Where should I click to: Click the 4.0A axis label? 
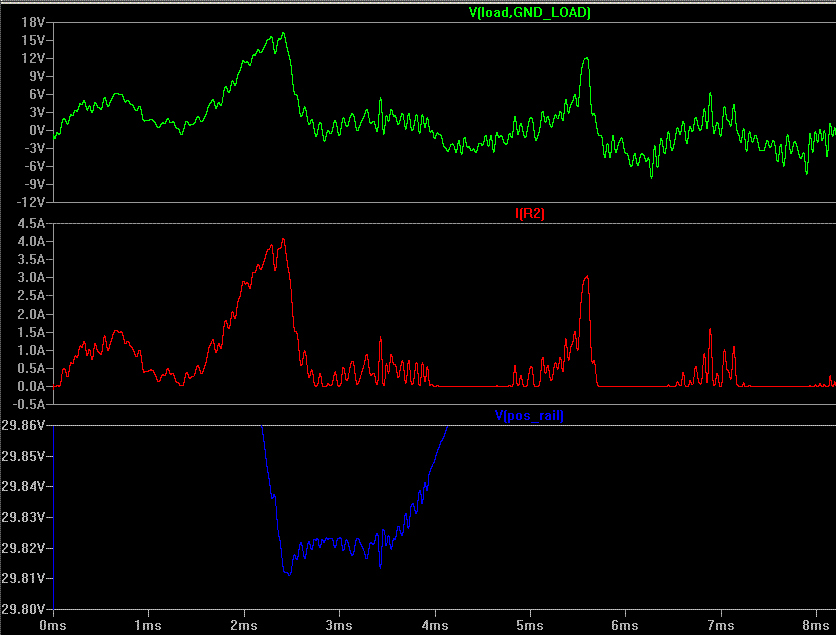tap(31, 242)
